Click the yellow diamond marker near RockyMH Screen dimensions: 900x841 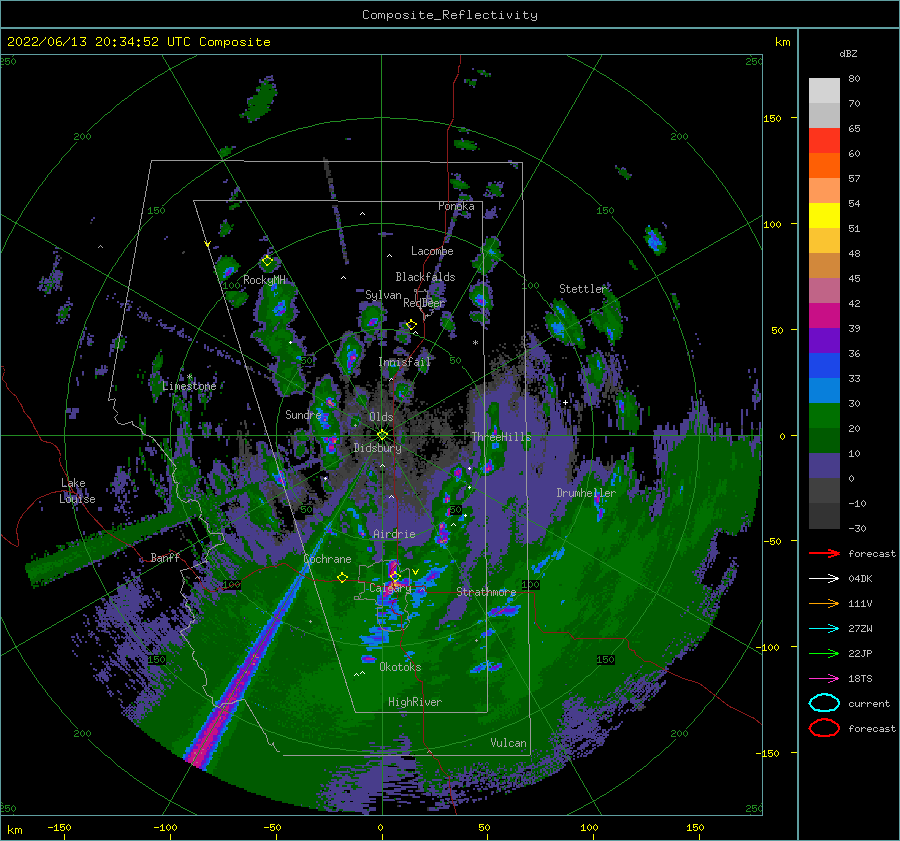pos(267,261)
